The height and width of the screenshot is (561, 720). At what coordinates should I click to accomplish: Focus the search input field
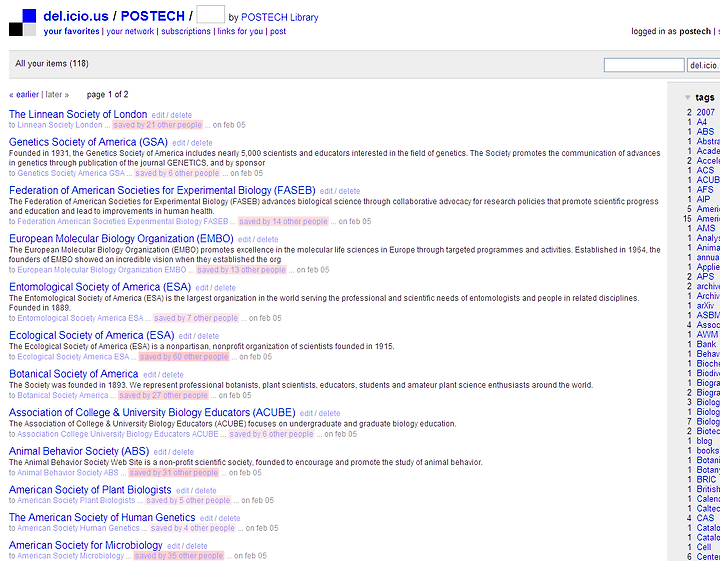(x=644, y=66)
